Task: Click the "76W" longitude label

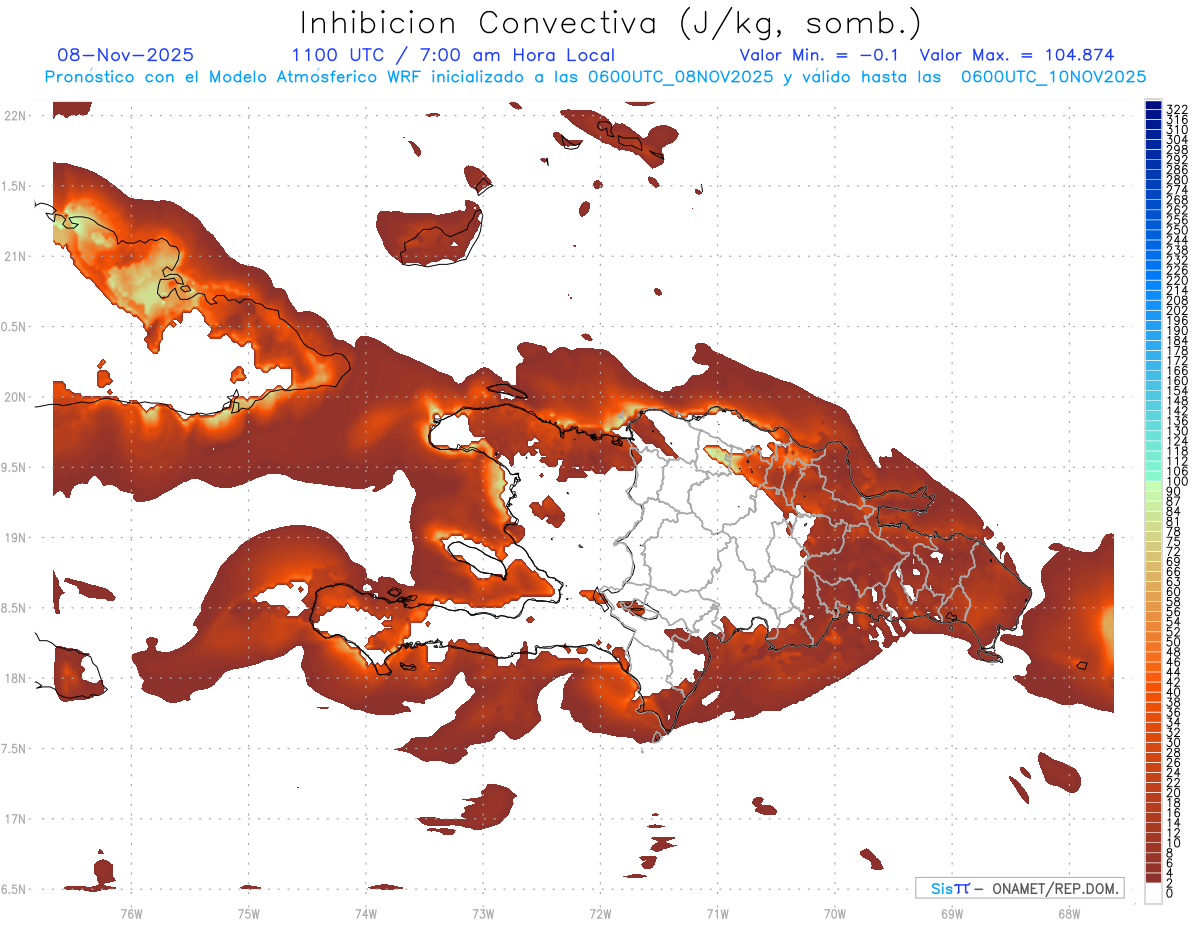Action: (132, 913)
